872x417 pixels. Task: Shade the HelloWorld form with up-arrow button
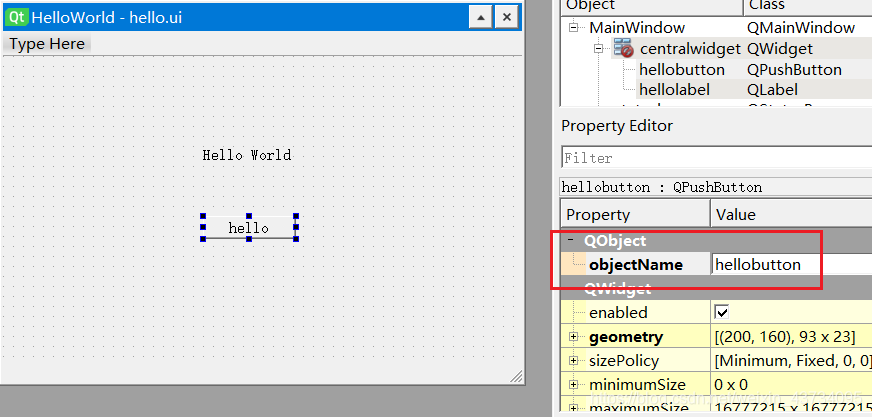(x=481, y=17)
